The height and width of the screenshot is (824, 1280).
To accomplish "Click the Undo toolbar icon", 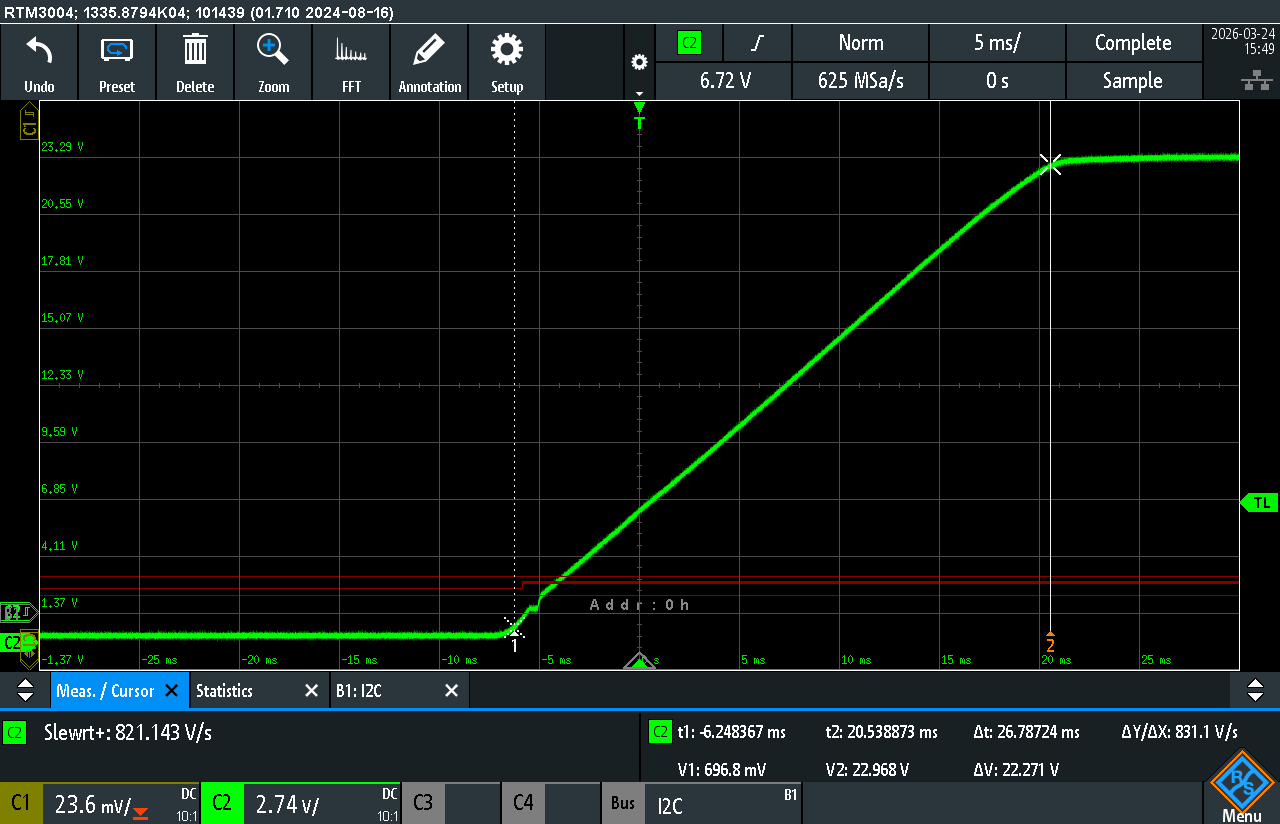I will coord(39,62).
